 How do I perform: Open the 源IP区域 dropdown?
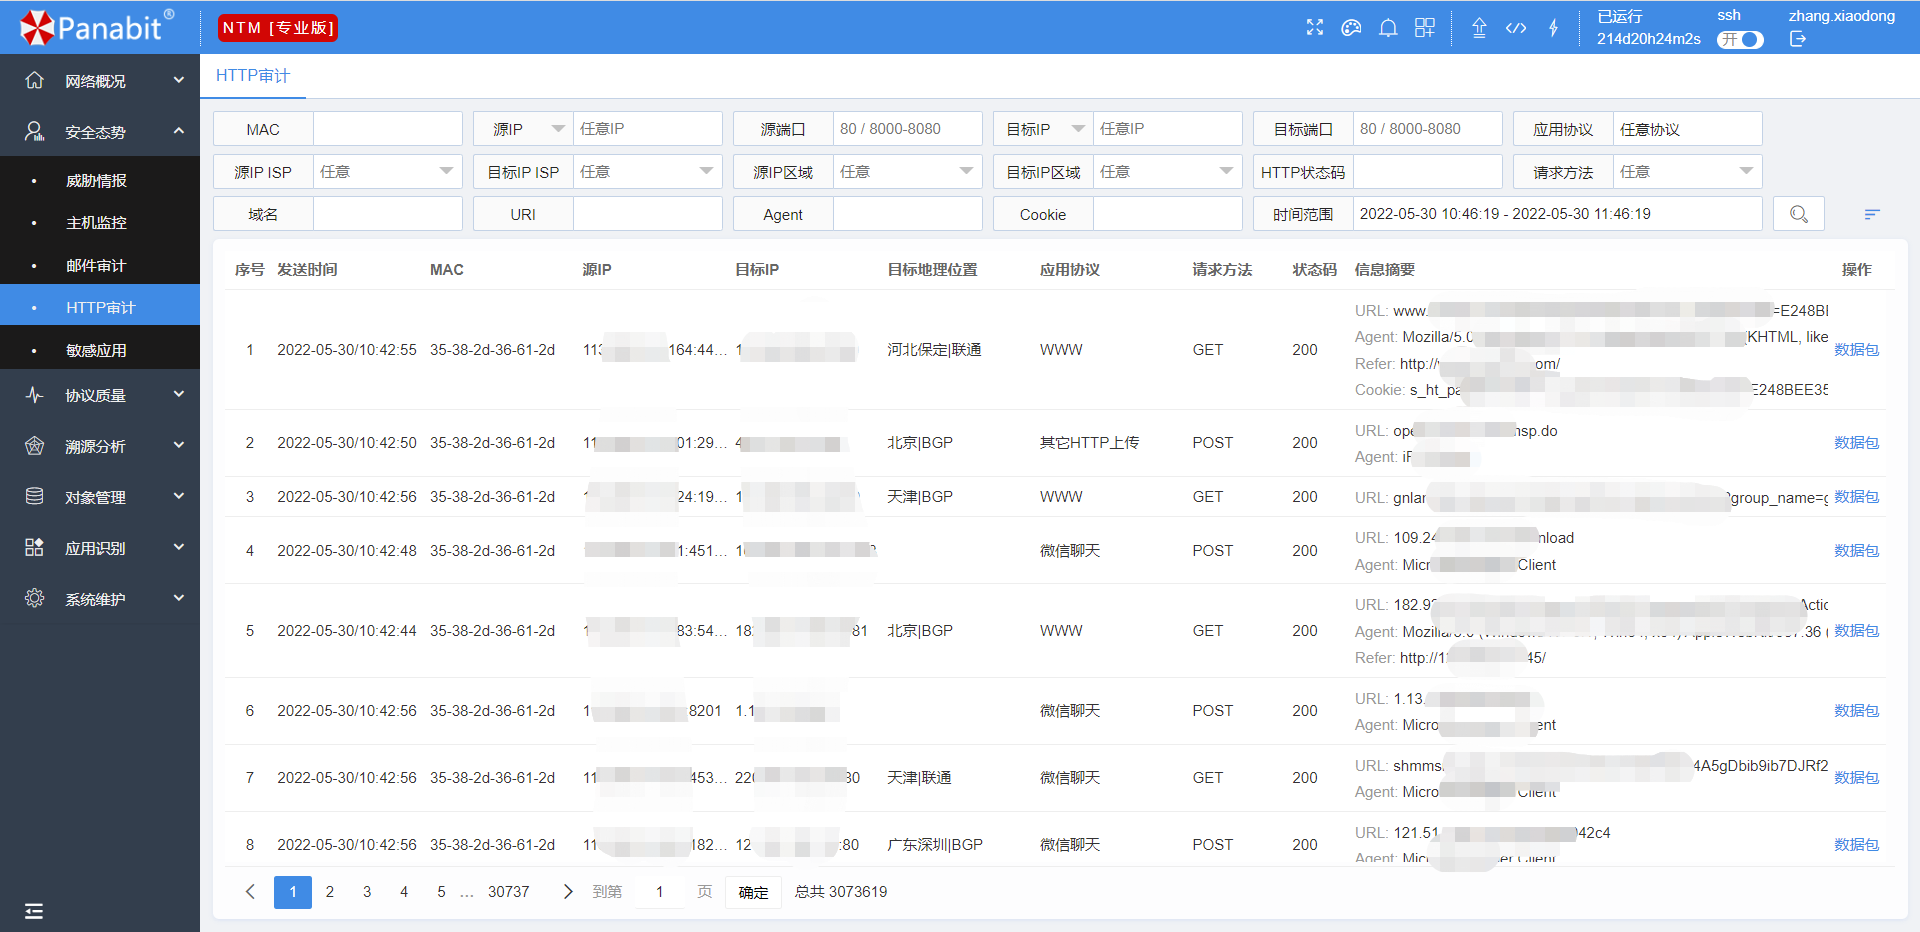907,172
